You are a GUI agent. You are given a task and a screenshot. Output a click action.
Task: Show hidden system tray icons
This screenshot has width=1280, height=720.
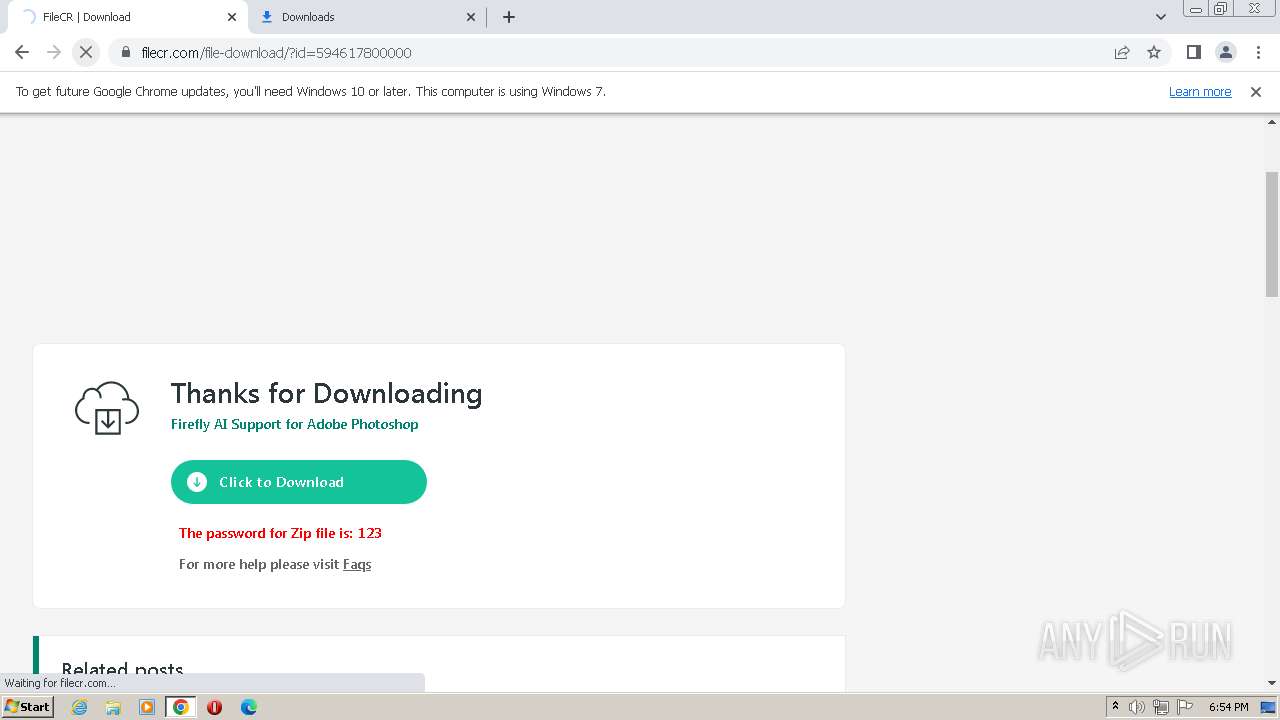(1115, 707)
